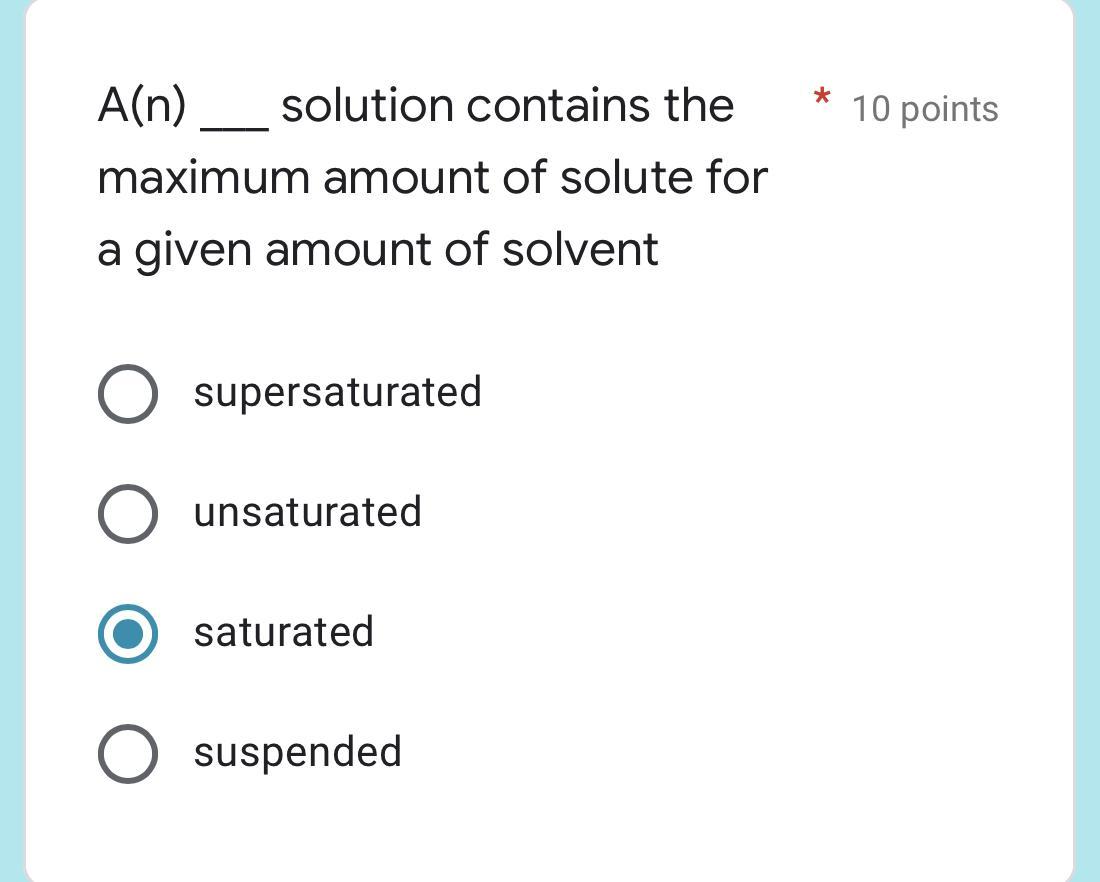Click the word 'maximum' in the question

[x=203, y=178]
